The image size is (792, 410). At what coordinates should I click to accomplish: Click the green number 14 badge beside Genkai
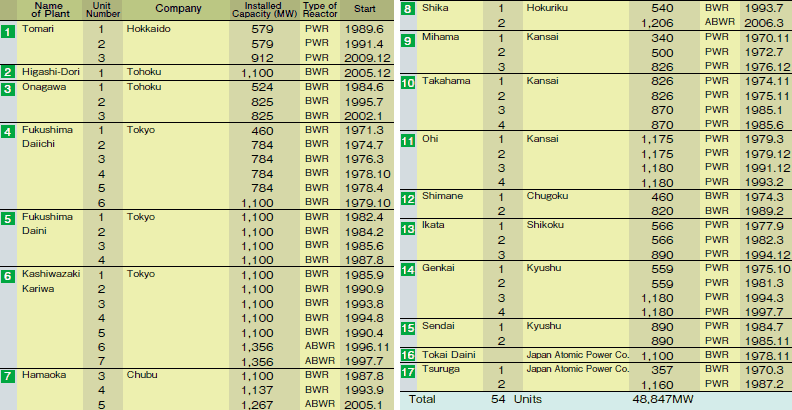[x=408, y=270]
